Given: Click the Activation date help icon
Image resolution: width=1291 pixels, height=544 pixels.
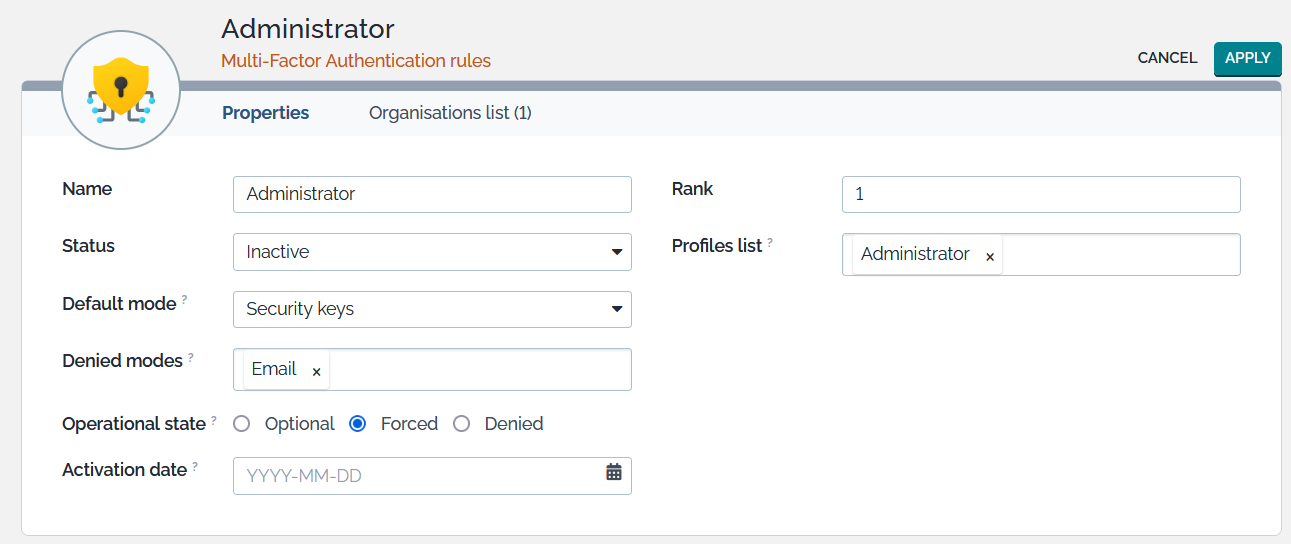Looking at the screenshot, I should (x=195, y=466).
